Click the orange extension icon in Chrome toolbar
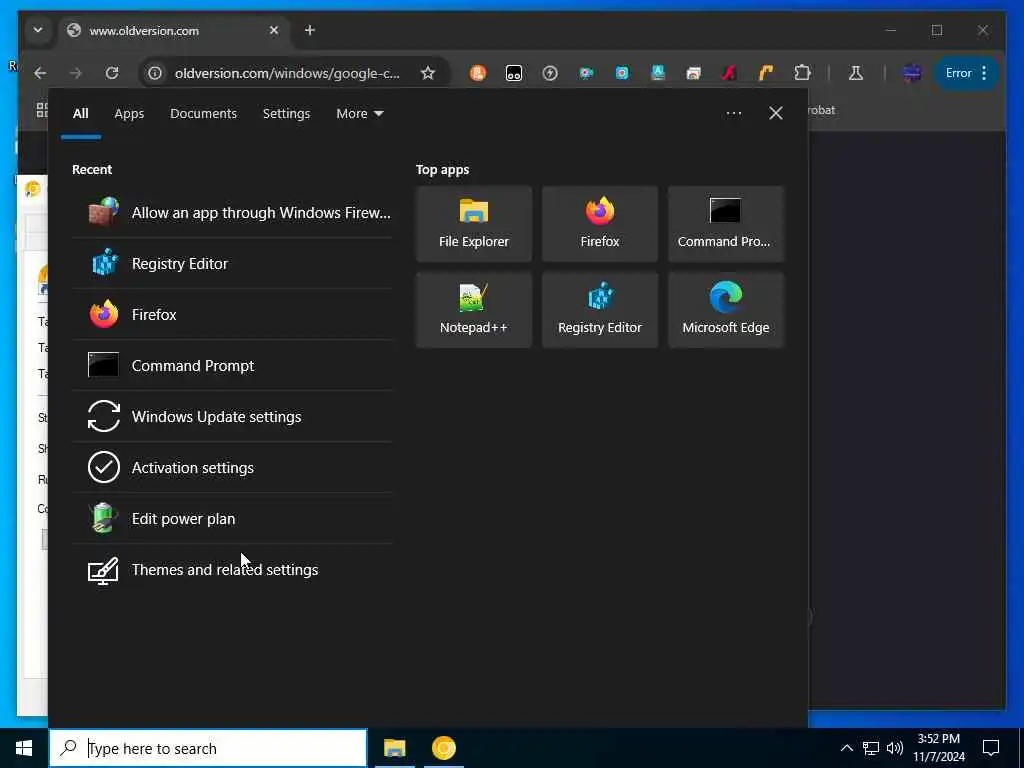The height and width of the screenshot is (768, 1024). click(478, 73)
